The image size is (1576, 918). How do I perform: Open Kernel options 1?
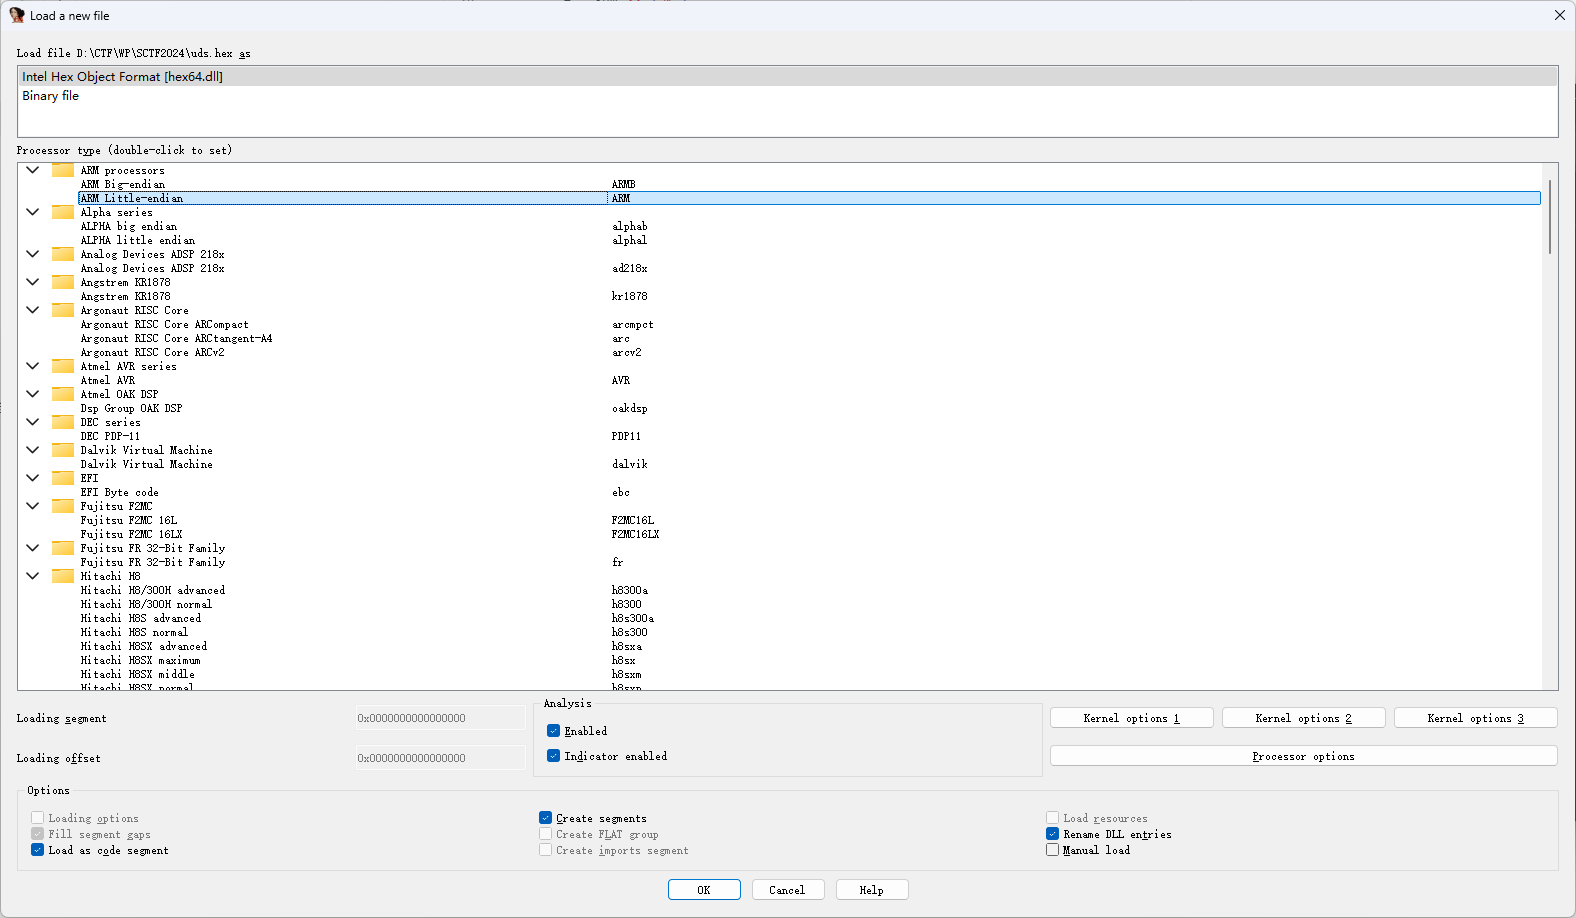(1132, 718)
